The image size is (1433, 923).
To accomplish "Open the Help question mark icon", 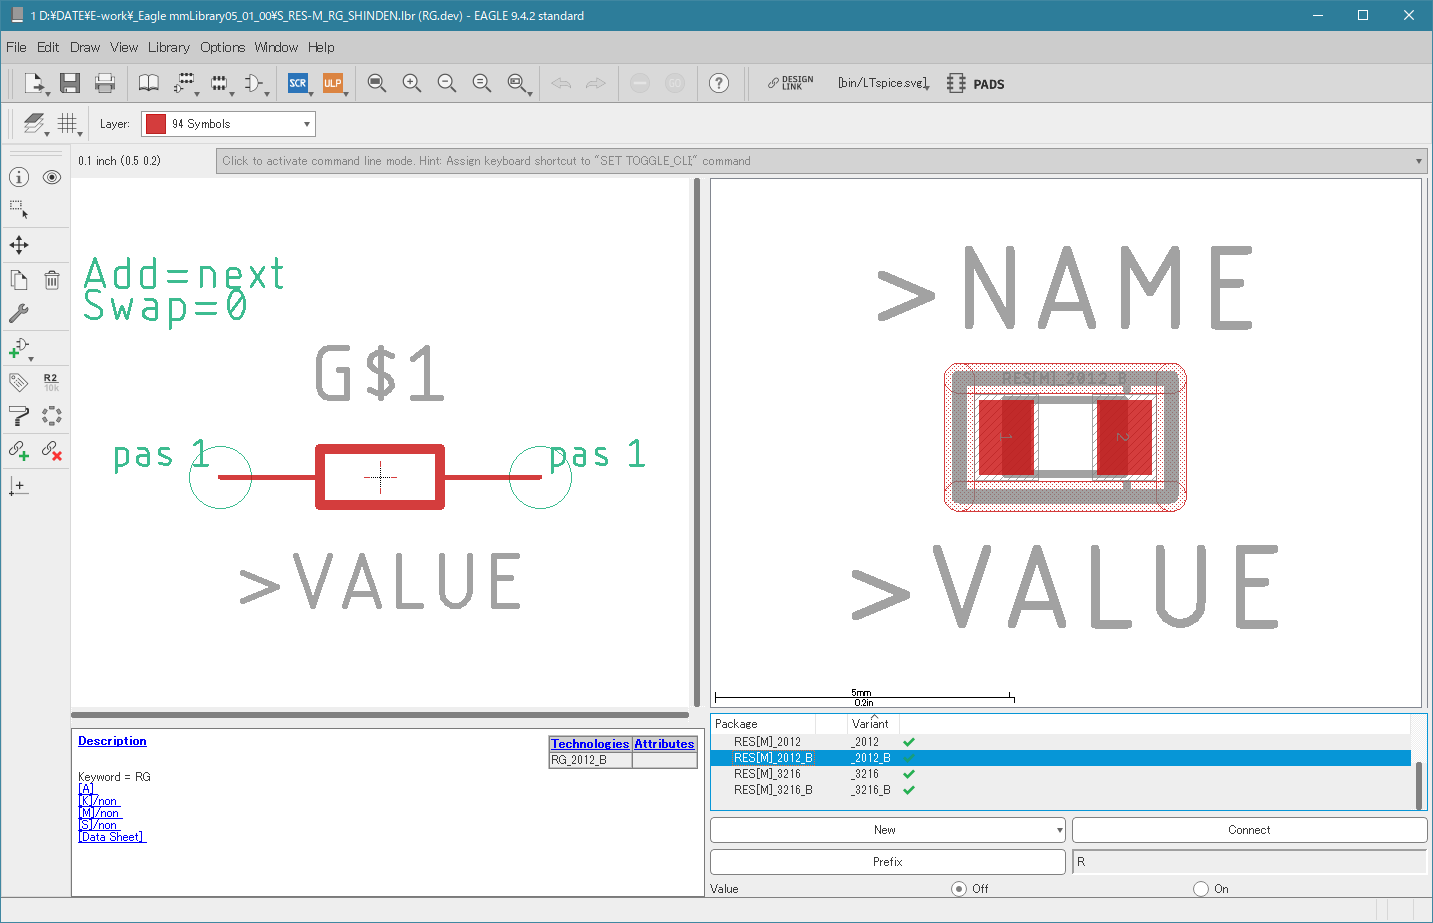I will (719, 83).
